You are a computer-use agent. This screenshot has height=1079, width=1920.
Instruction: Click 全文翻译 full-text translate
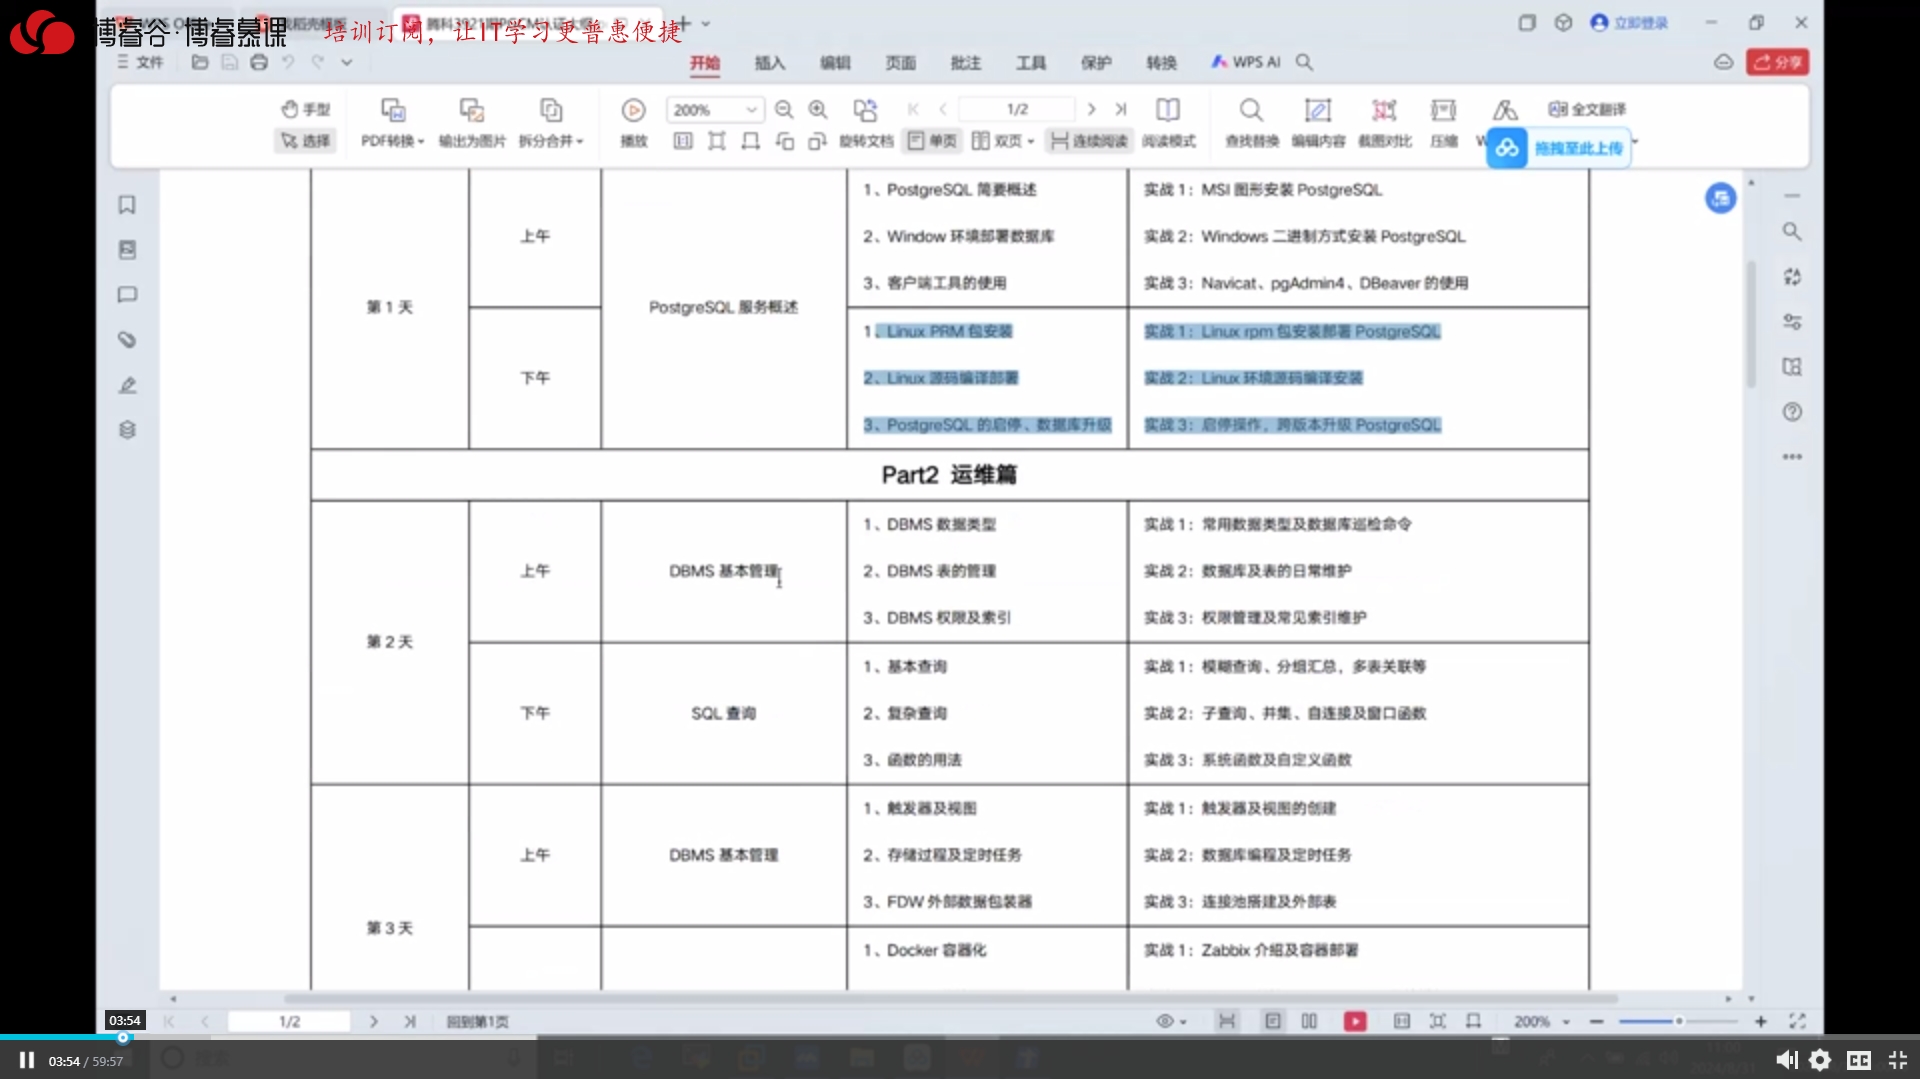(x=1587, y=109)
